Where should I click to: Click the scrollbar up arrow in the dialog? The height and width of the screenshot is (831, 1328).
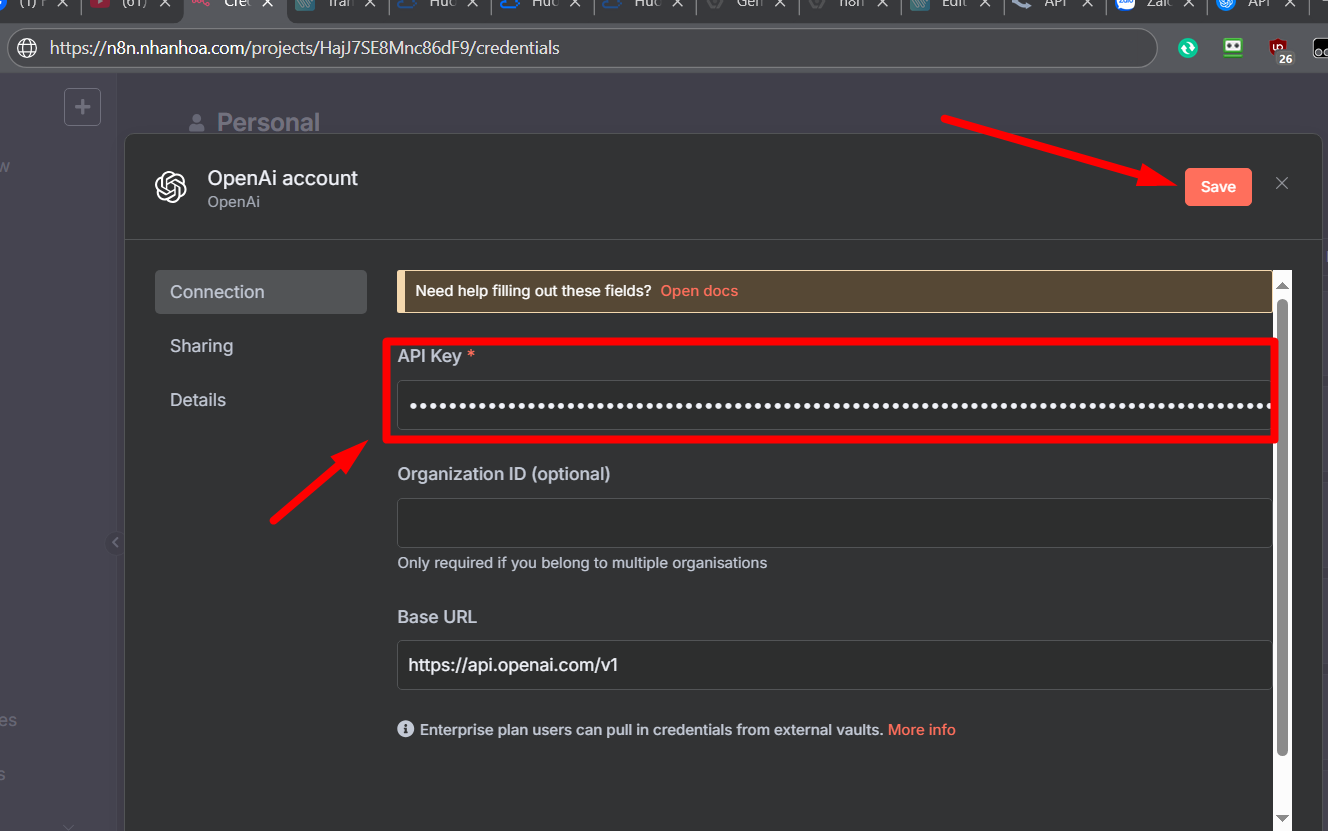pos(1283,285)
